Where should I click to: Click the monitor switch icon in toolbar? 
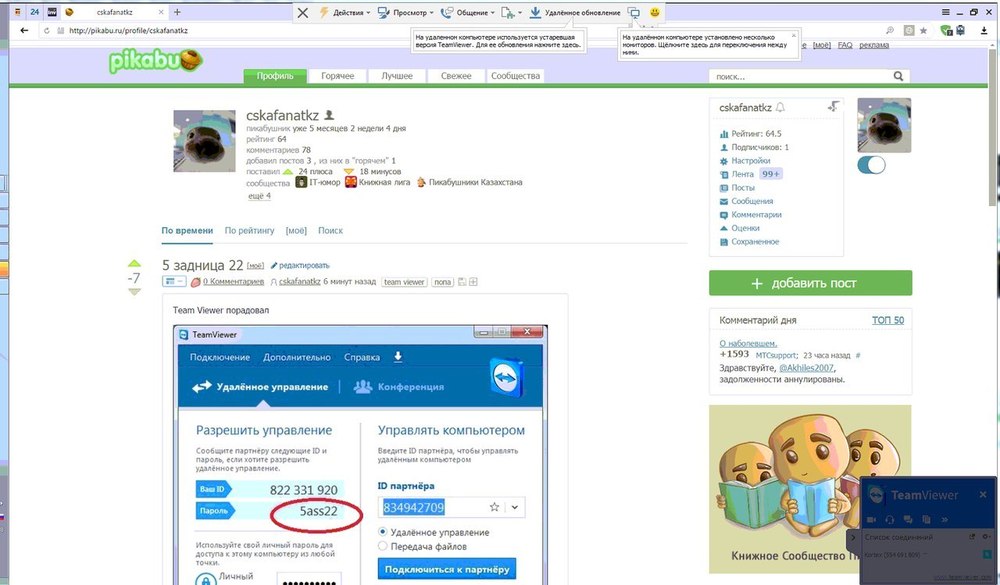point(634,13)
